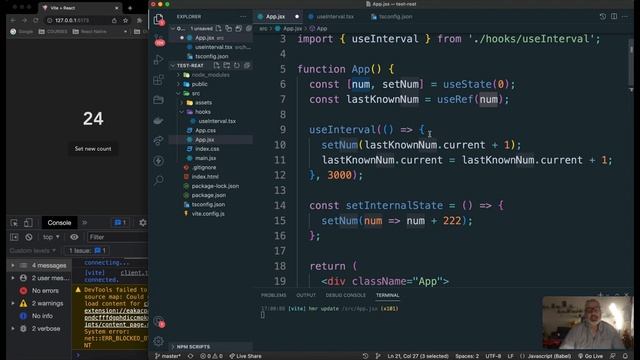Open package.json in the file tree
This screenshot has width=640, height=360.
(209, 195)
